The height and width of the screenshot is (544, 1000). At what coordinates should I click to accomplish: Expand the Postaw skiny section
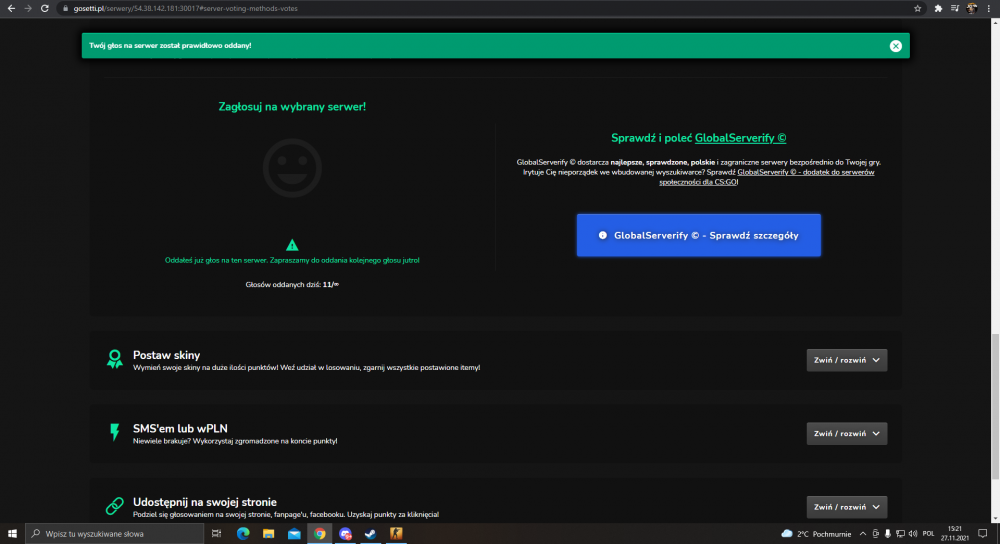(846, 360)
